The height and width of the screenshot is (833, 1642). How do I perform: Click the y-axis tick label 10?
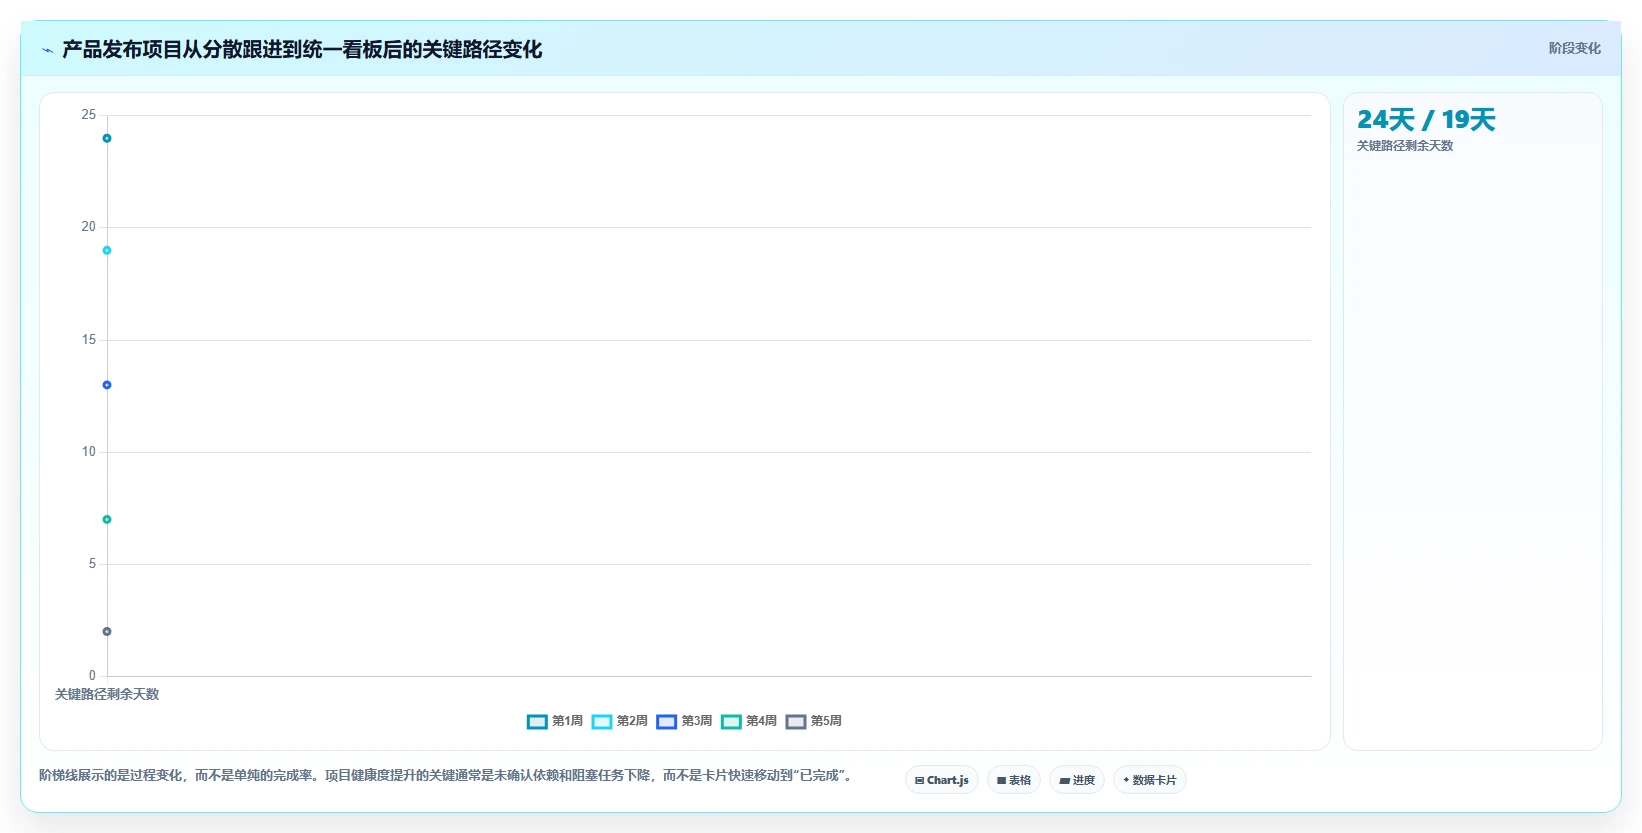tap(89, 452)
